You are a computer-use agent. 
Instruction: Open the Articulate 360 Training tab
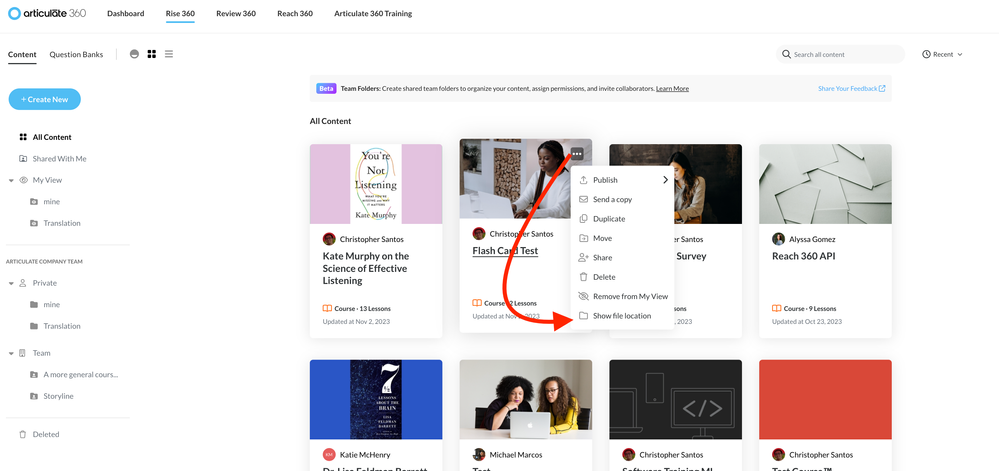click(373, 13)
